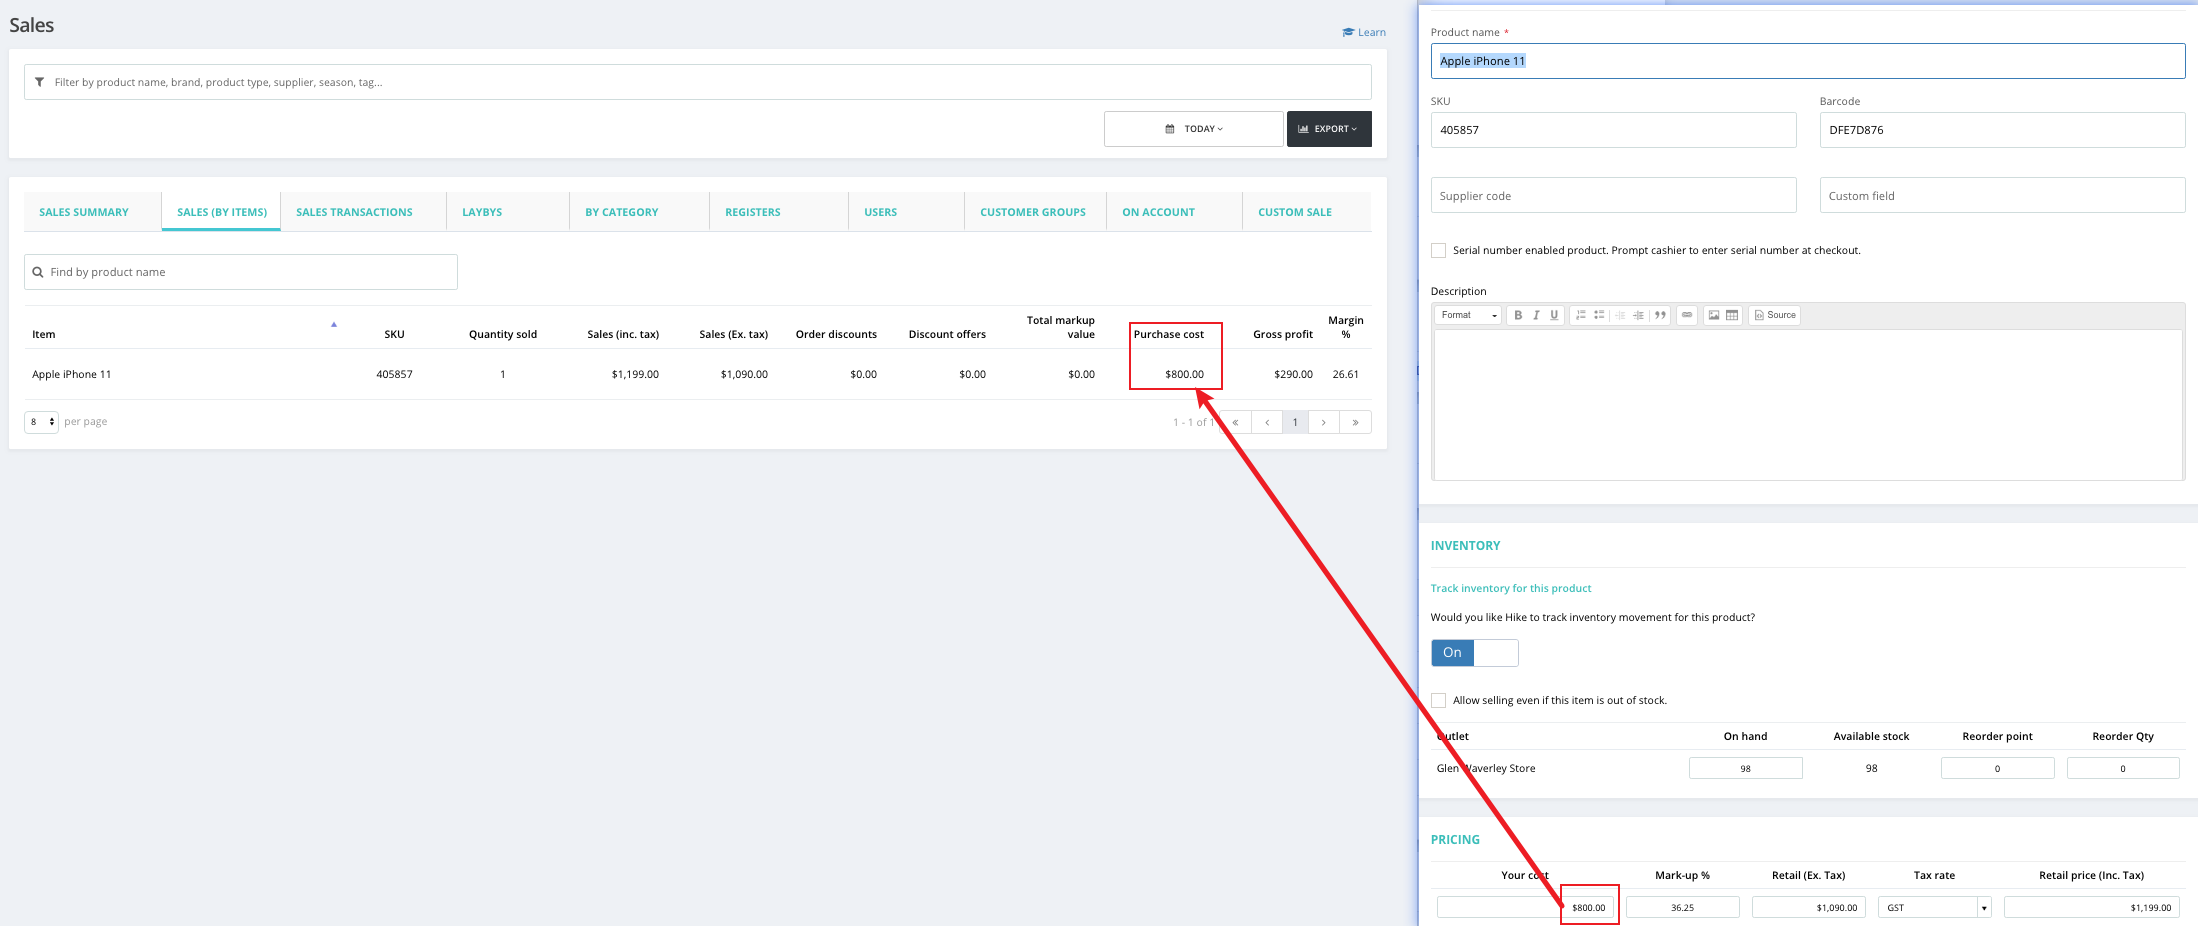Click the Supplier code field

1614,195
